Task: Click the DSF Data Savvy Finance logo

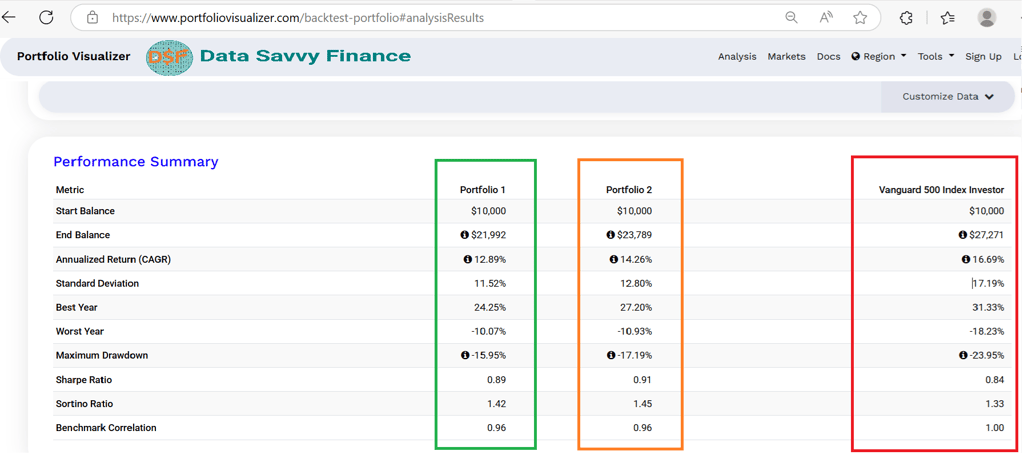Action: pos(279,57)
